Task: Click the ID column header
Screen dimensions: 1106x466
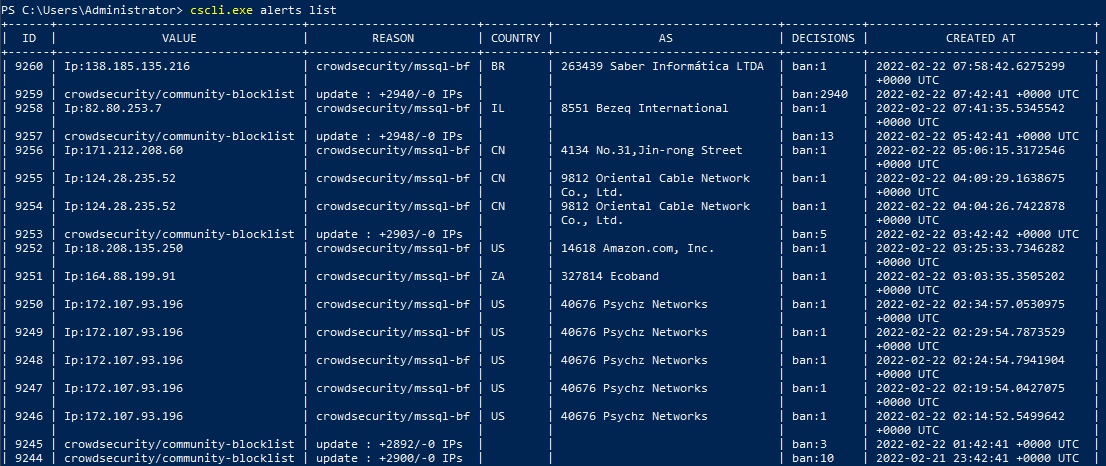Action: (30, 38)
